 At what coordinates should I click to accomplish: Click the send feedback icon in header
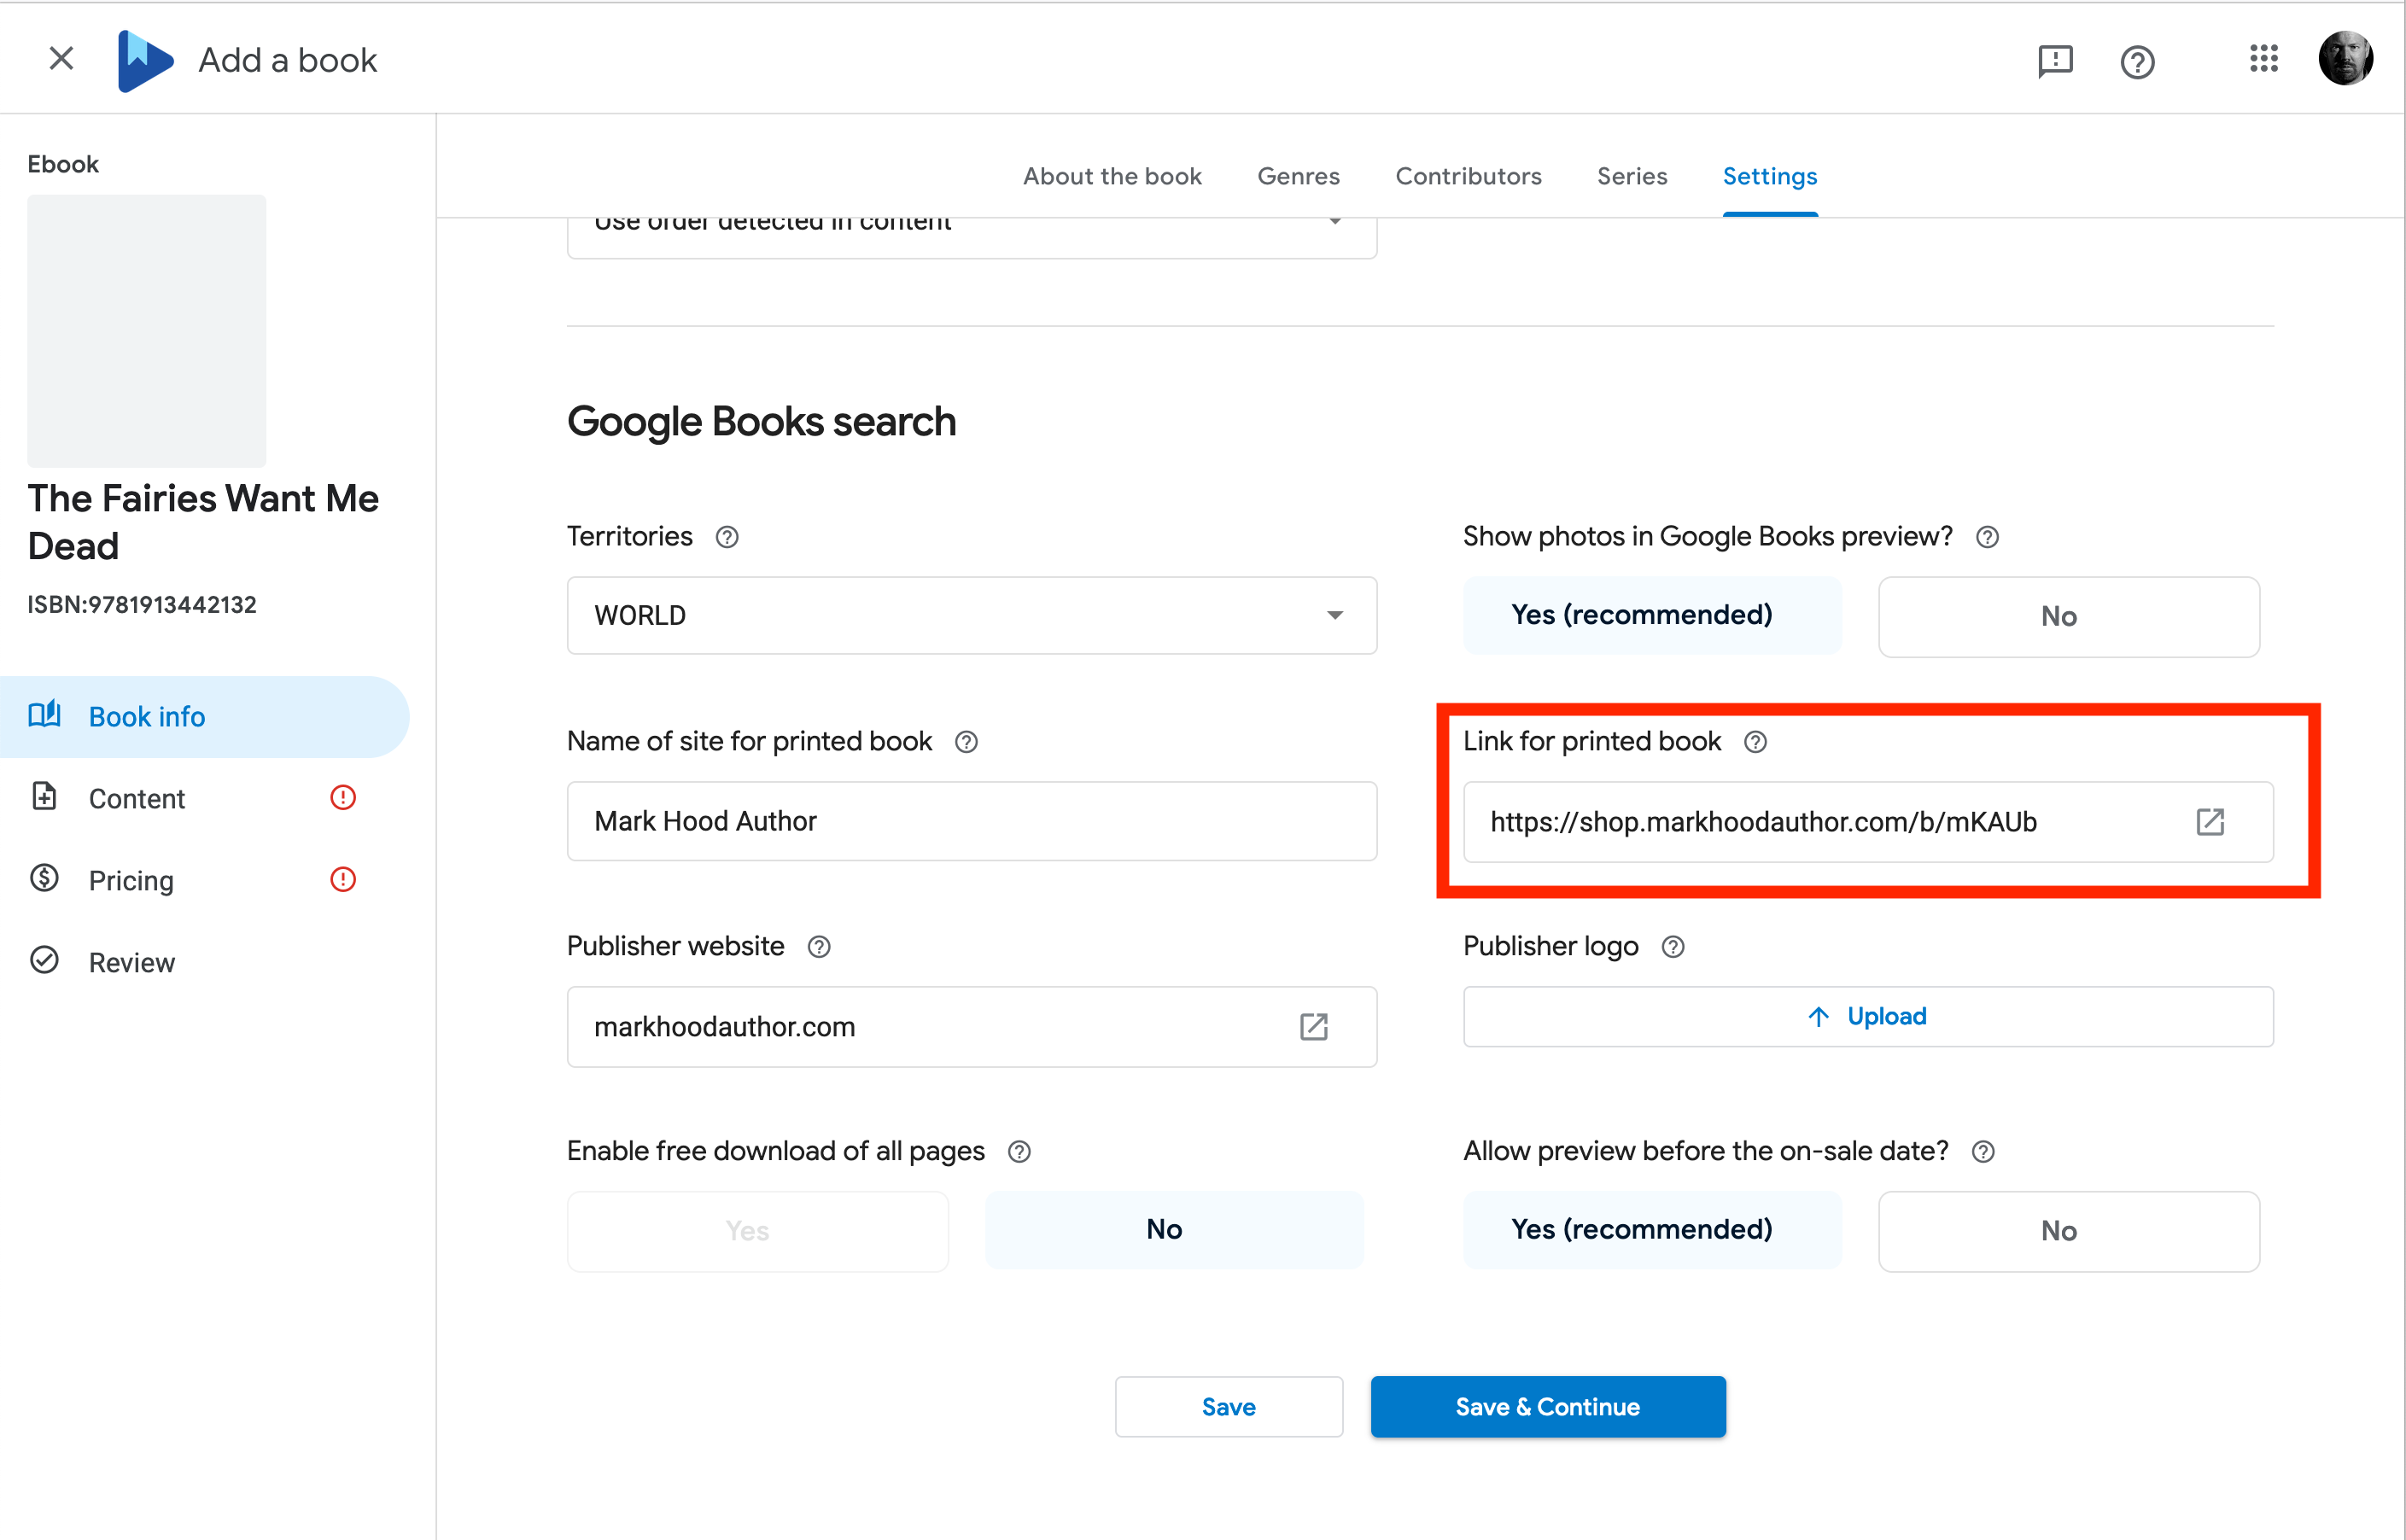2055,61
